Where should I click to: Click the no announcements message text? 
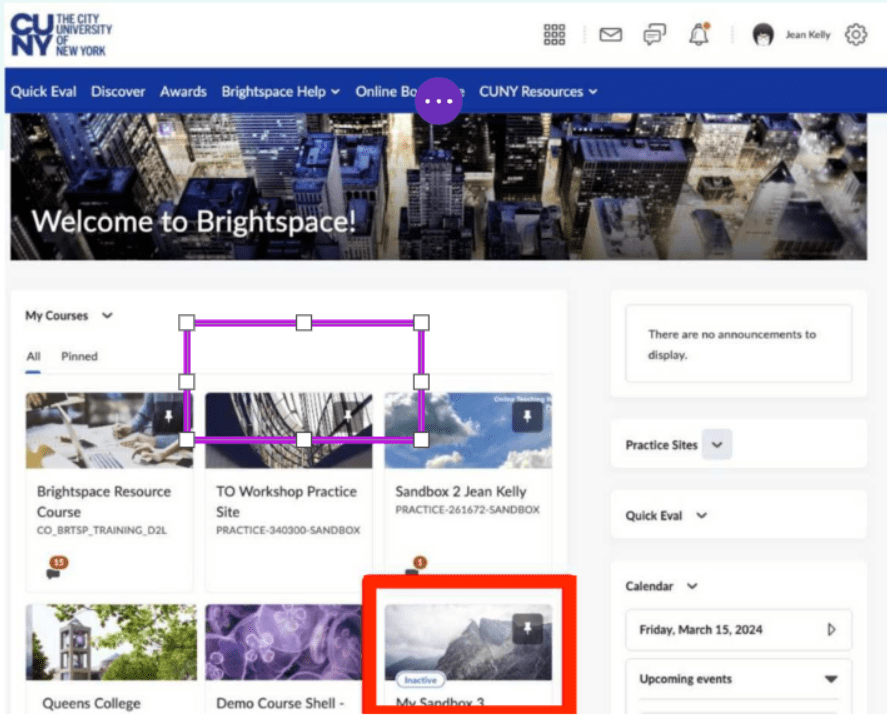pos(732,345)
